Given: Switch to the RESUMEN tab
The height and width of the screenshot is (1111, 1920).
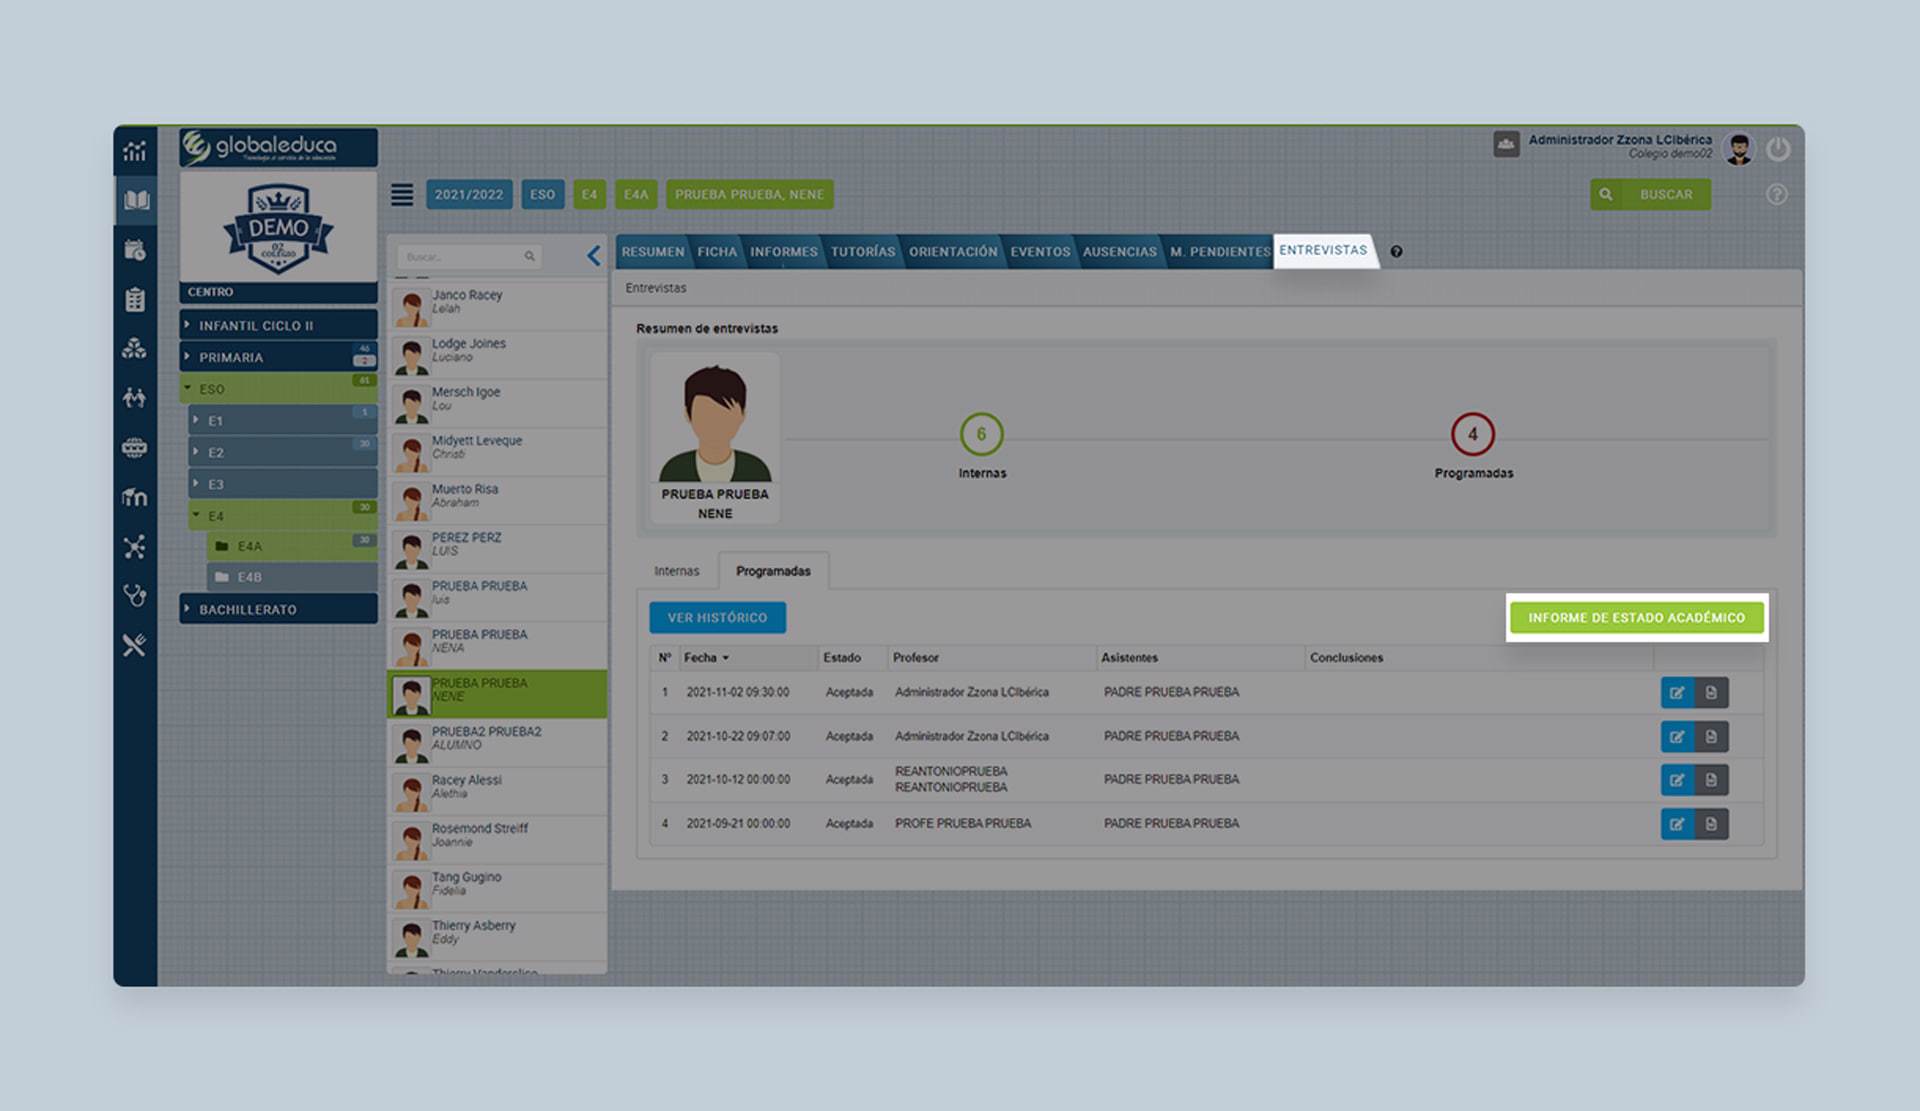Looking at the screenshot, I should pos(652,252).
